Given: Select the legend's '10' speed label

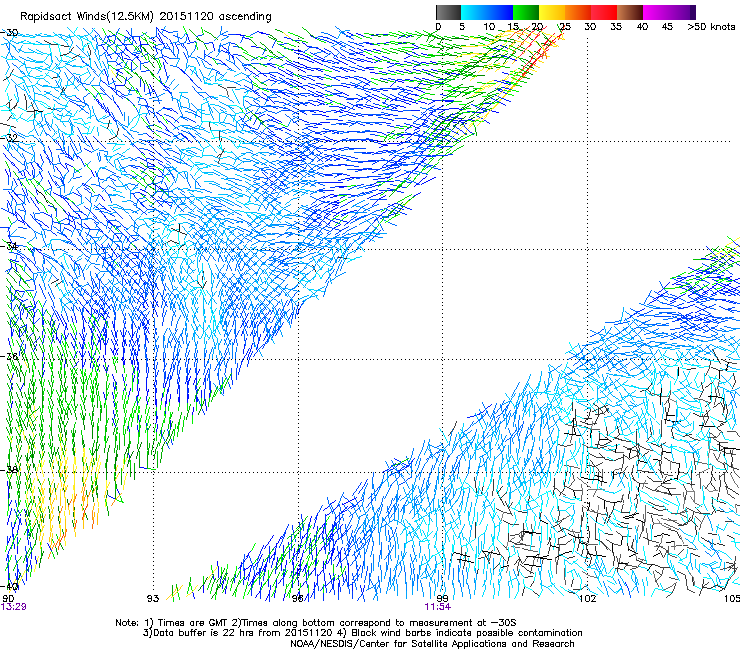Looking at the screenshot, I should pyautogui.click(x=489, y=27).
